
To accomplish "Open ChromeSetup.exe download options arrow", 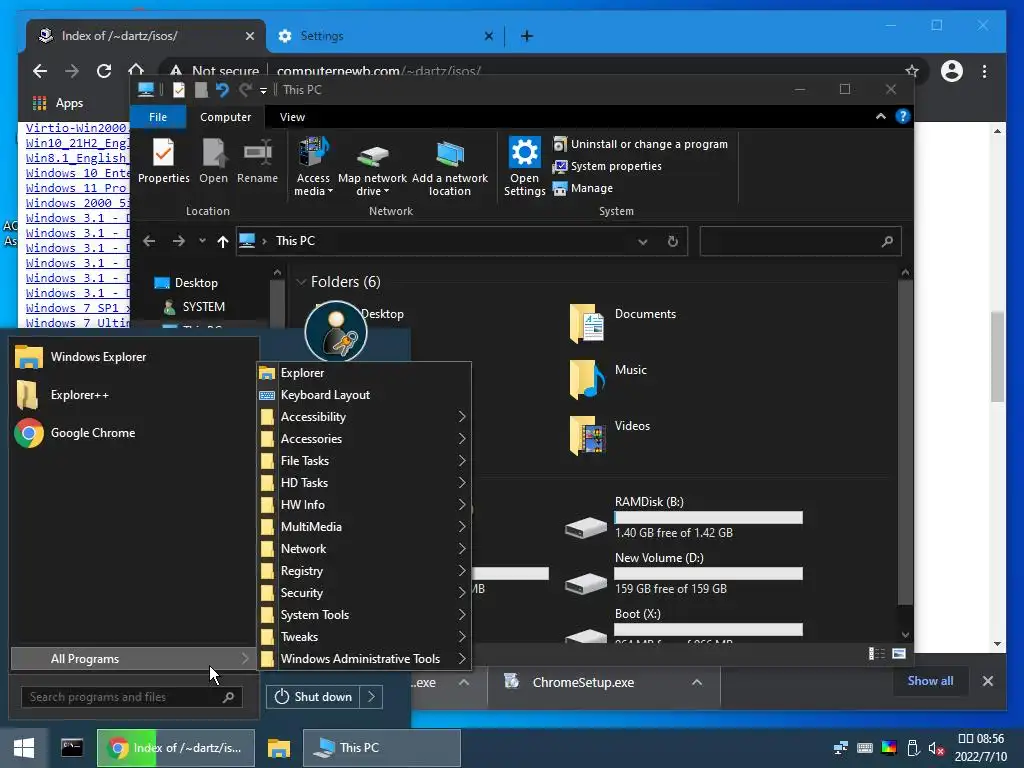I will coord(697,682).
